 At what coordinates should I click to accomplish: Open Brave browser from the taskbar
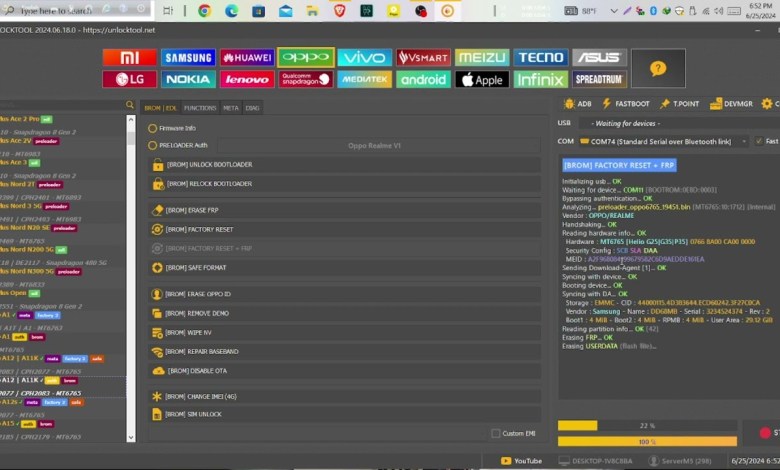[x=339, y=10]
